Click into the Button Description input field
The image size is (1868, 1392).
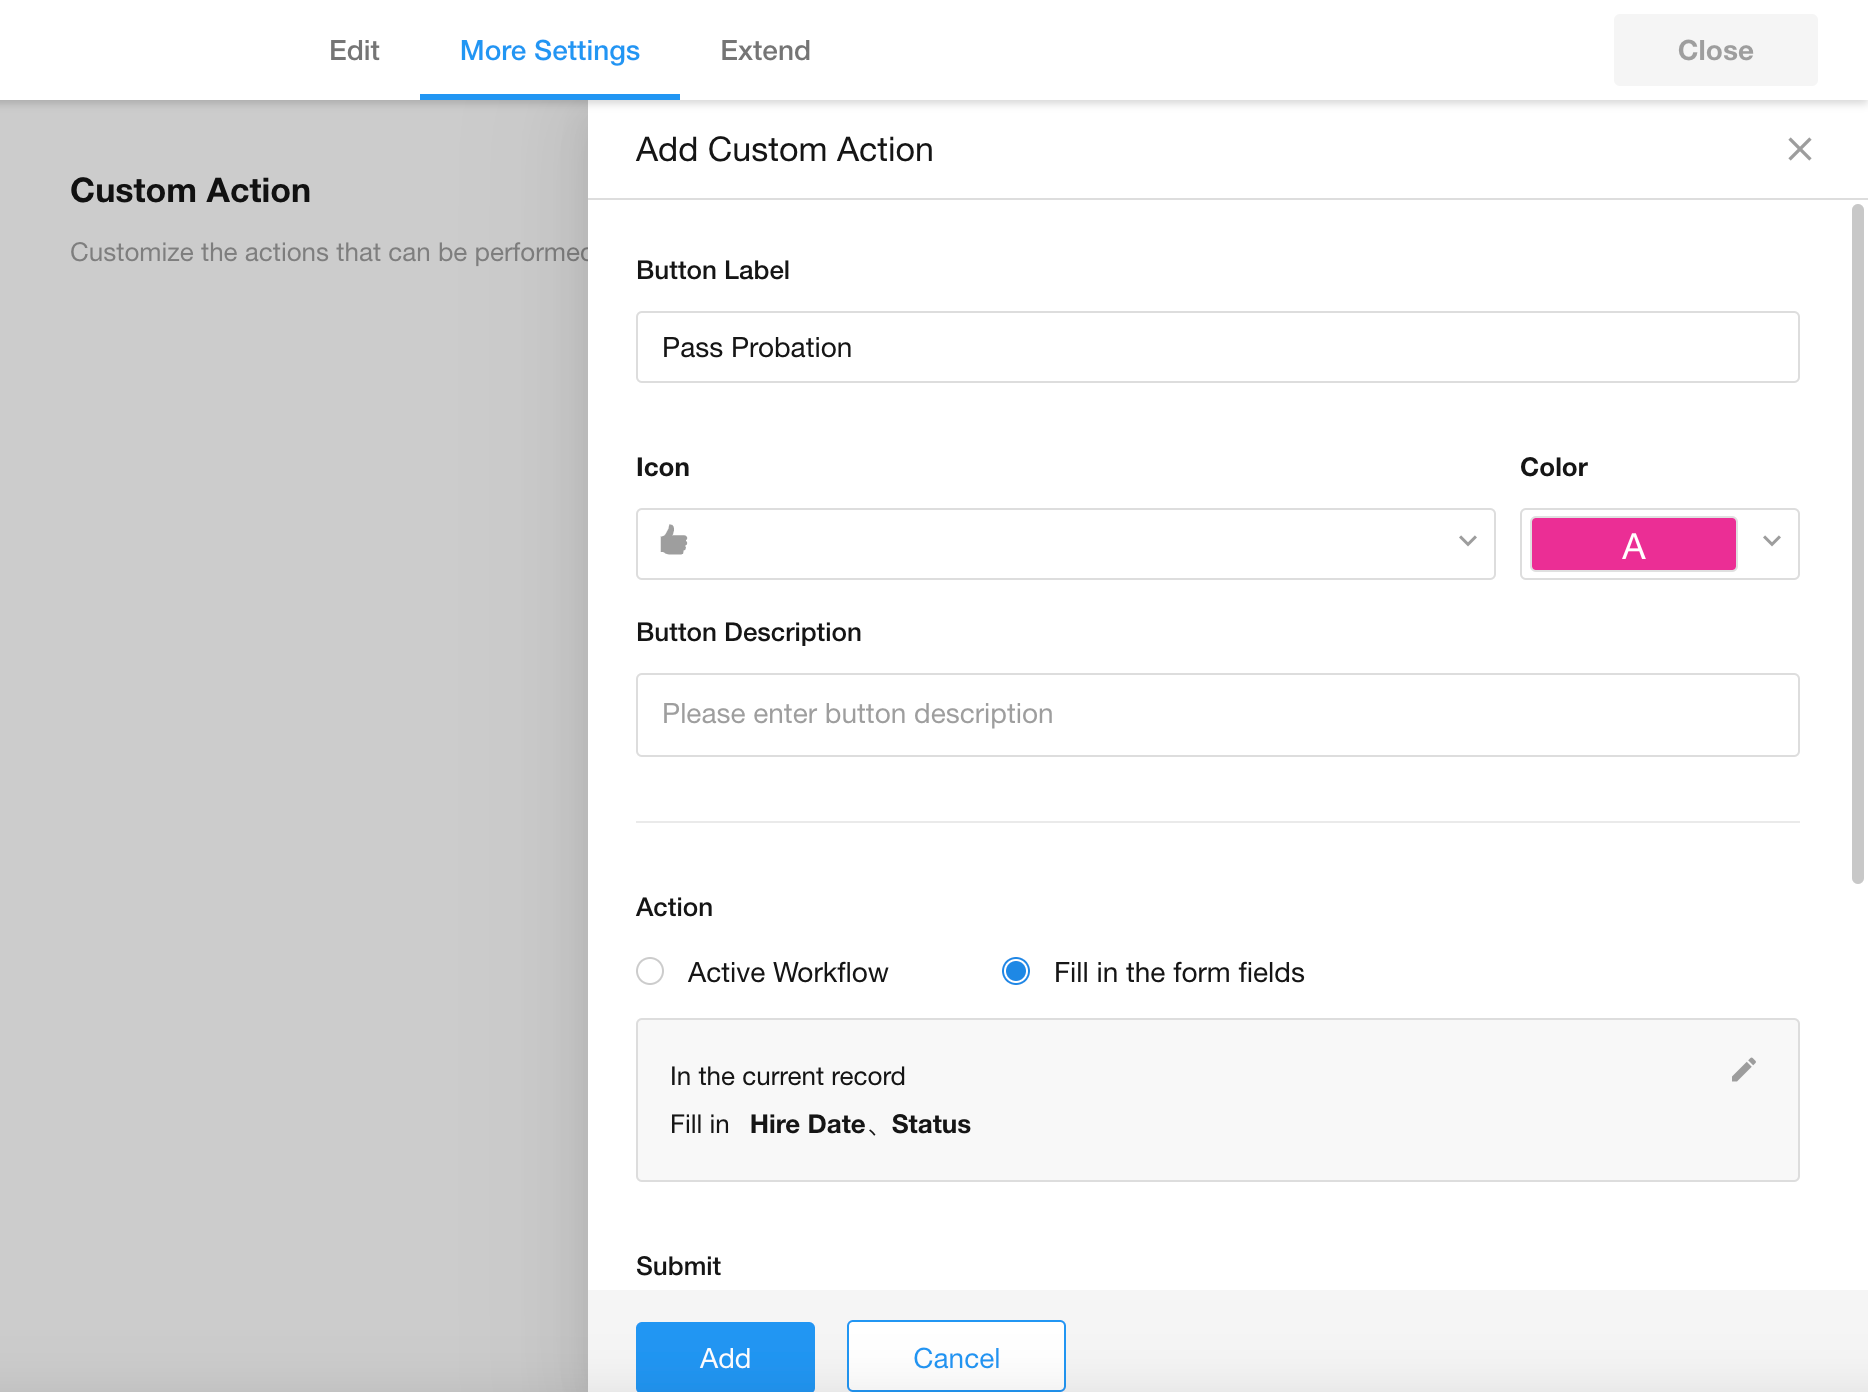[1217, 715]
